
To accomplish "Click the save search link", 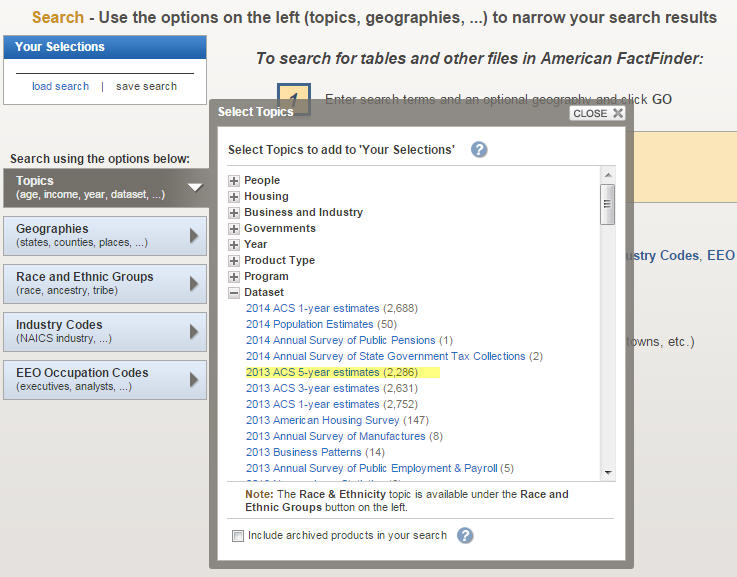I will coord(146,86).
